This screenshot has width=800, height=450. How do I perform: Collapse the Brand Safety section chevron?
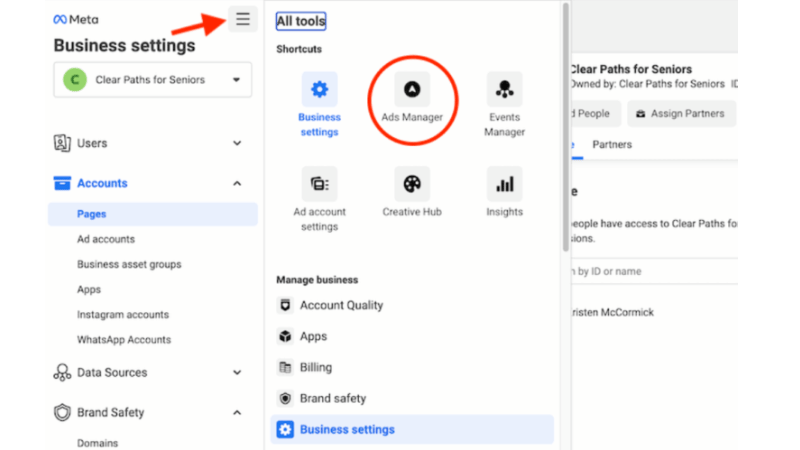point(237,413)
